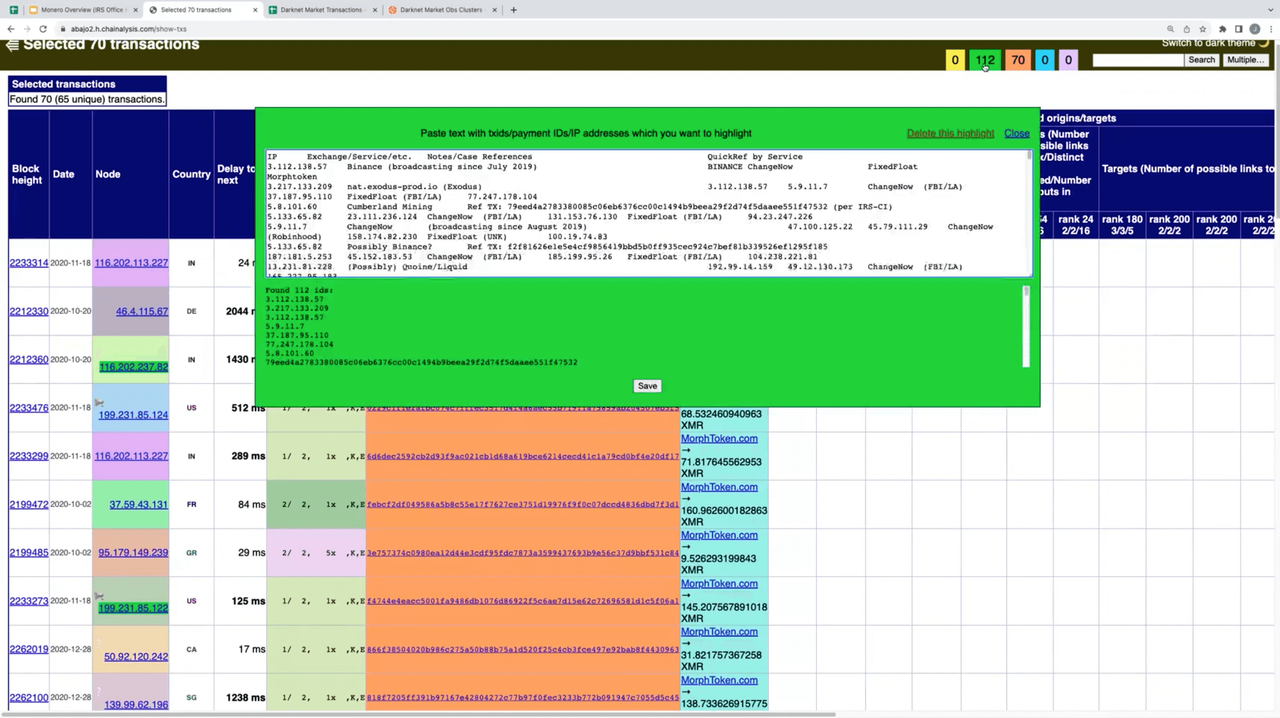Open the browser Extensions puzzle icon
This screenshot has width=1280, height=718.
point(1222,29)
